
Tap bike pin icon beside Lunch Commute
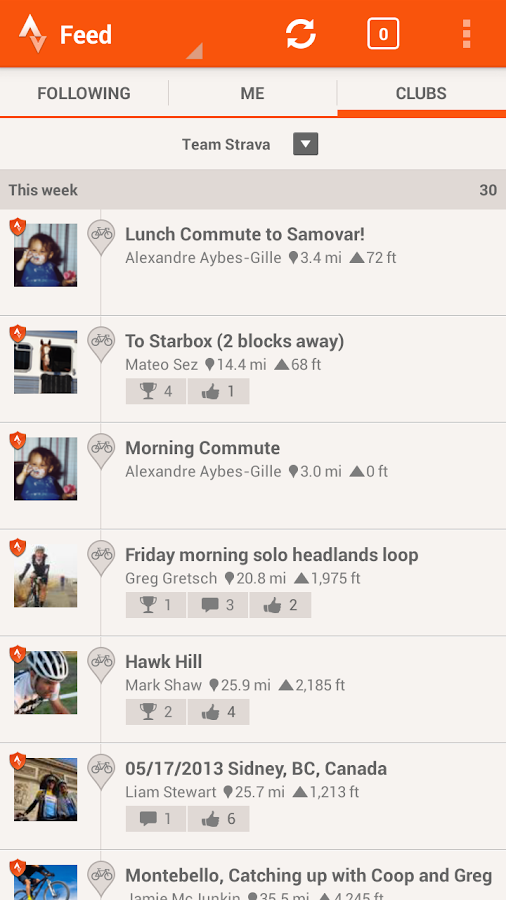[102, 236]
